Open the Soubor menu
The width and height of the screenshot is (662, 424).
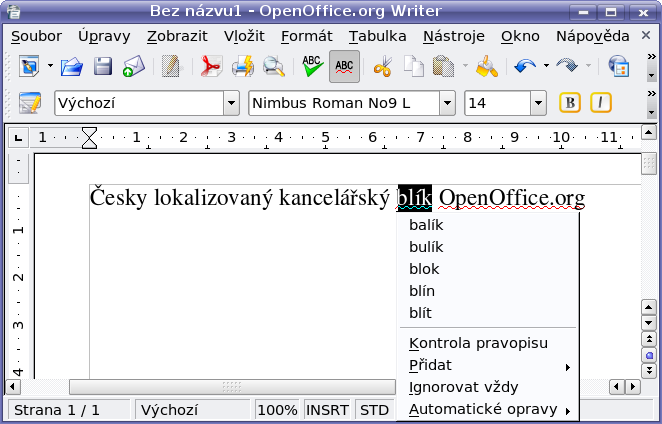coord(36,36)
